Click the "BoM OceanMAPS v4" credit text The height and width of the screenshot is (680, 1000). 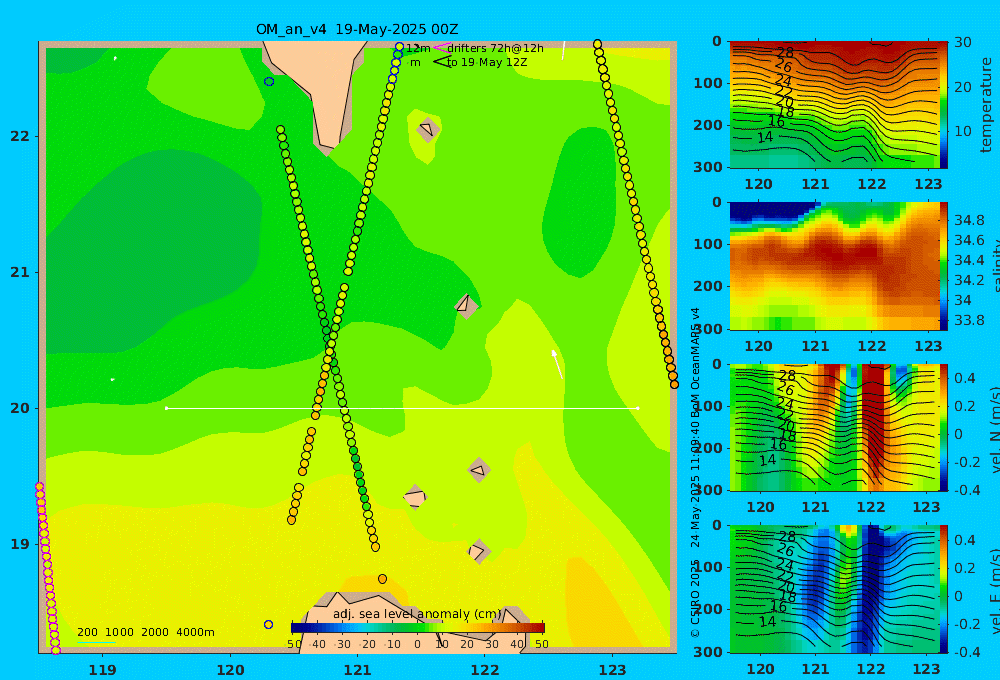[x=696, y=363]
